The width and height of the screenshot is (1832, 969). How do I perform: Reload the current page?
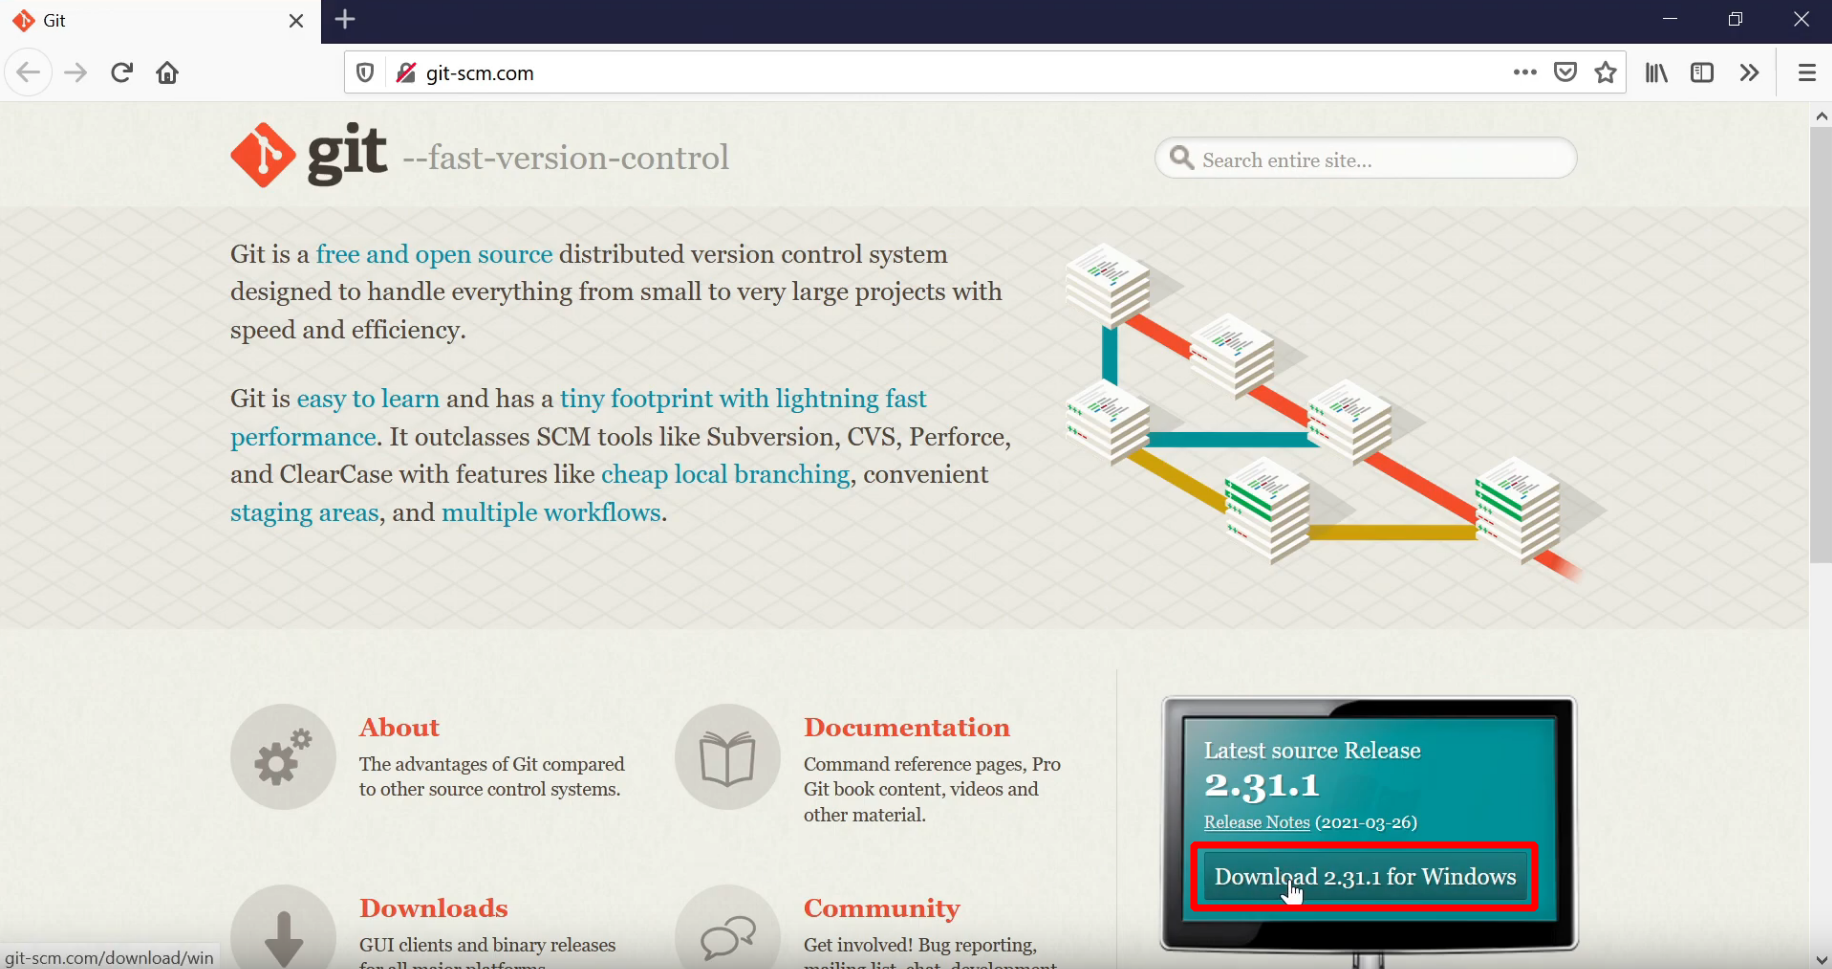point(122,73)
